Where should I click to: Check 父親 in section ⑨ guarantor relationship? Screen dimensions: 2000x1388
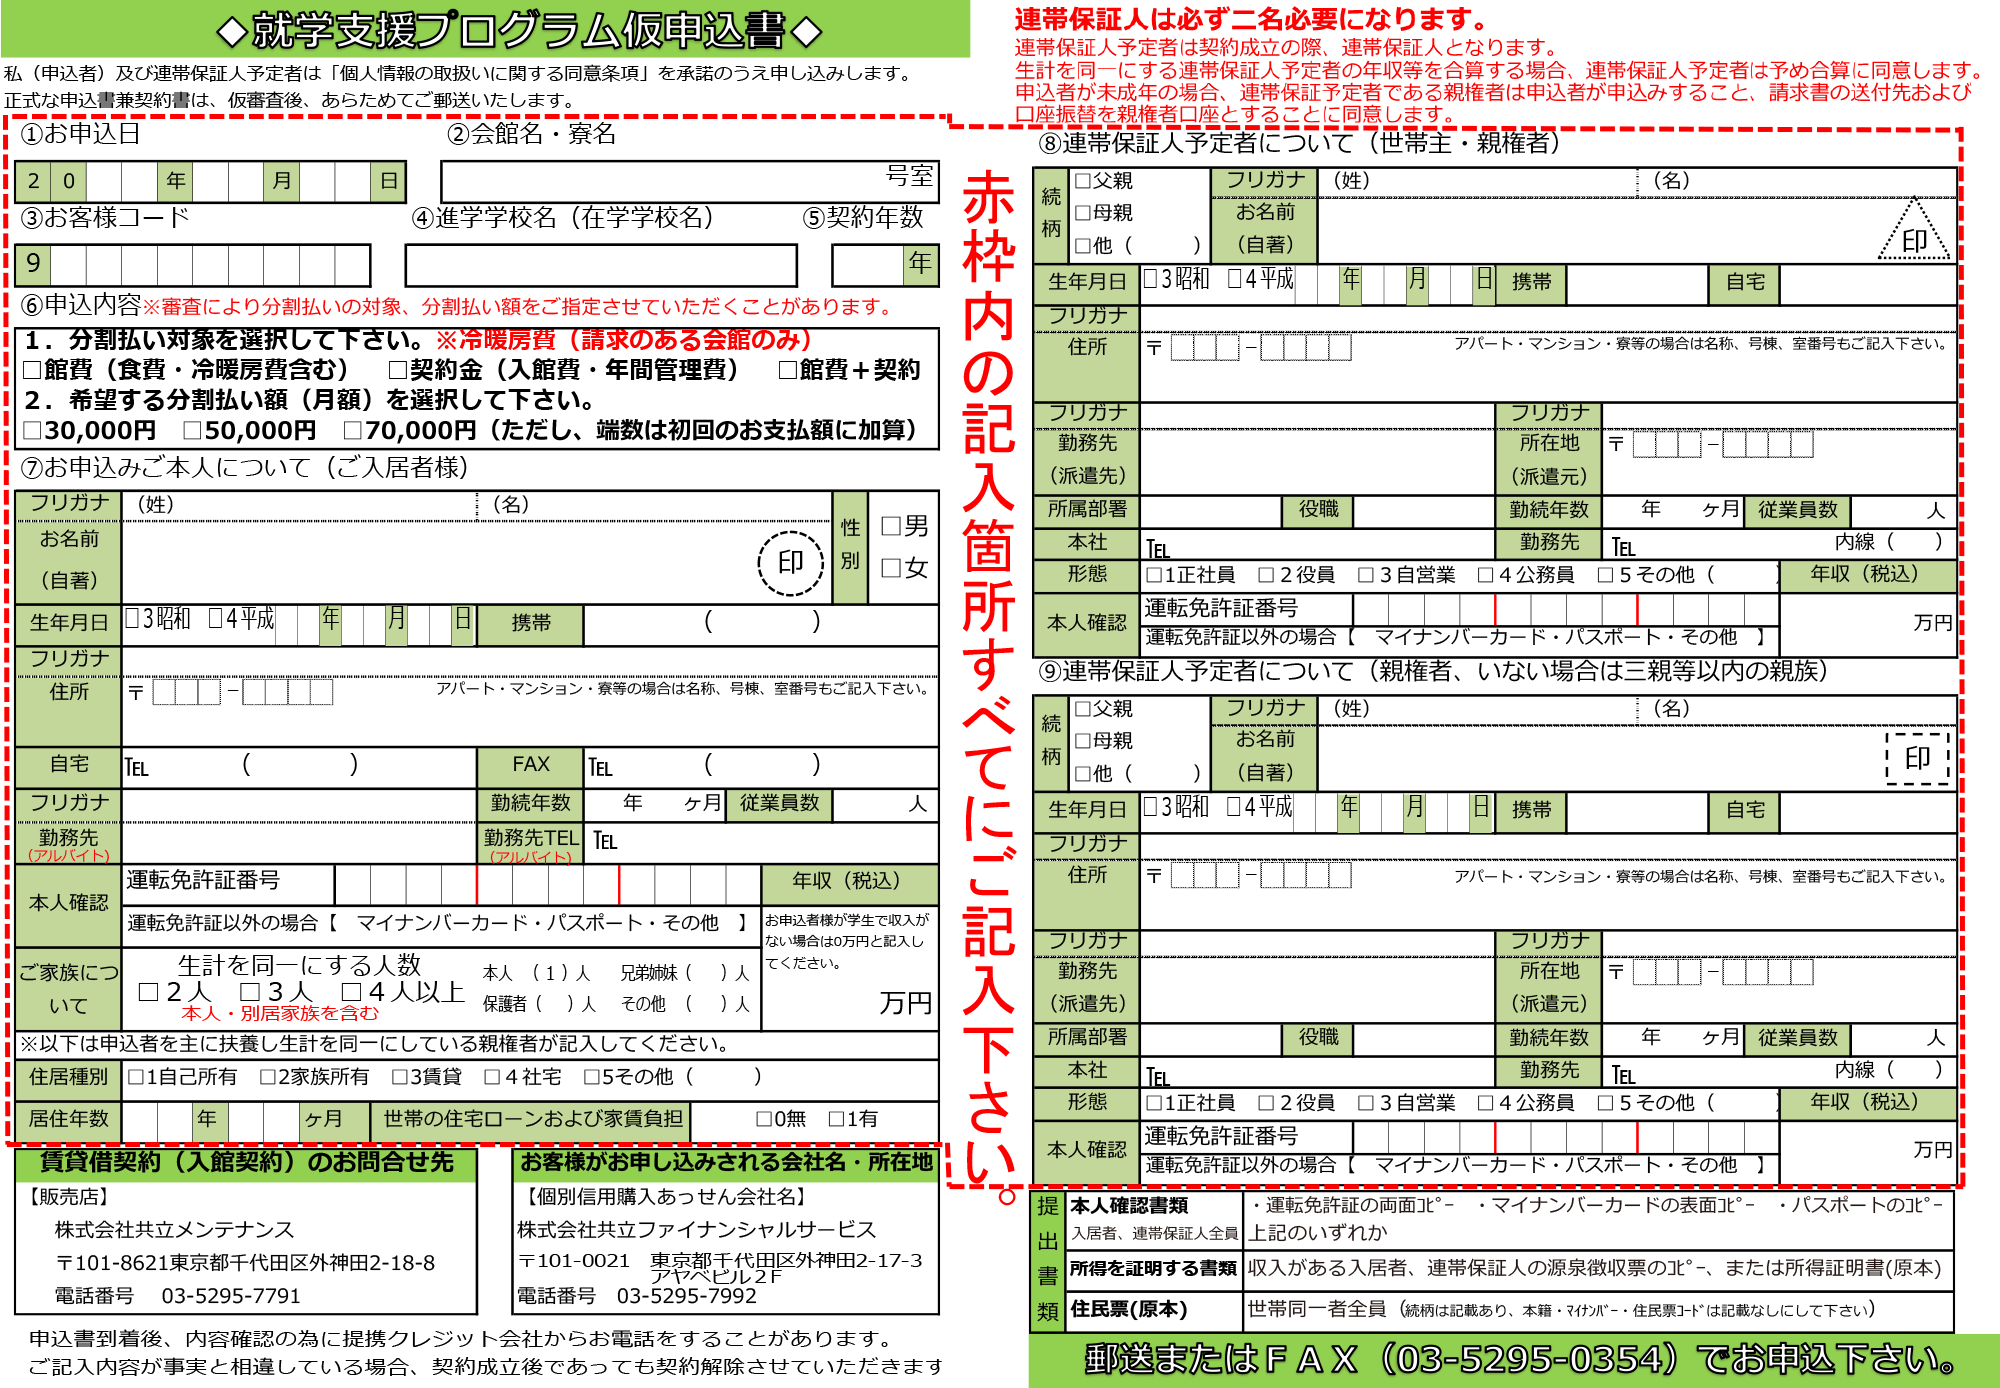(1082, 708)
